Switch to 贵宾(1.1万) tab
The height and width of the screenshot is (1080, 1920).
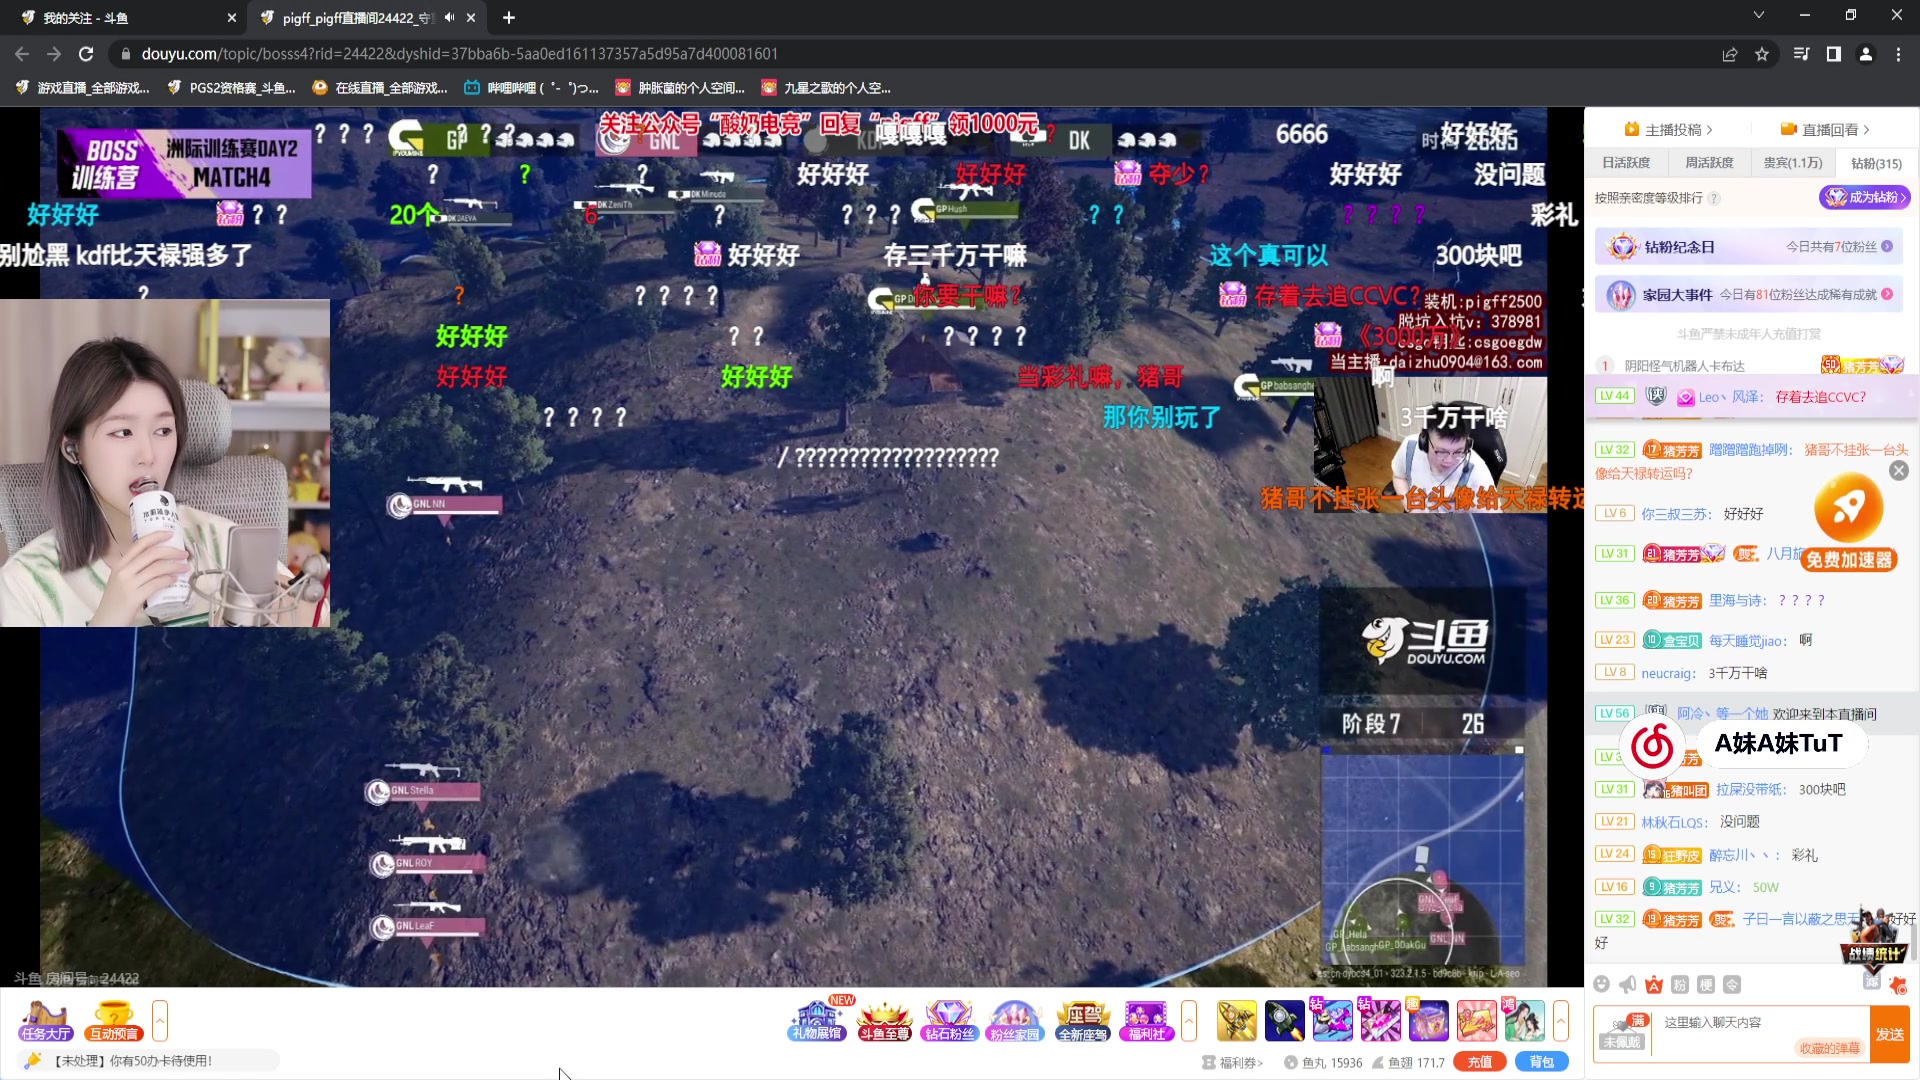coord(1792,163)
